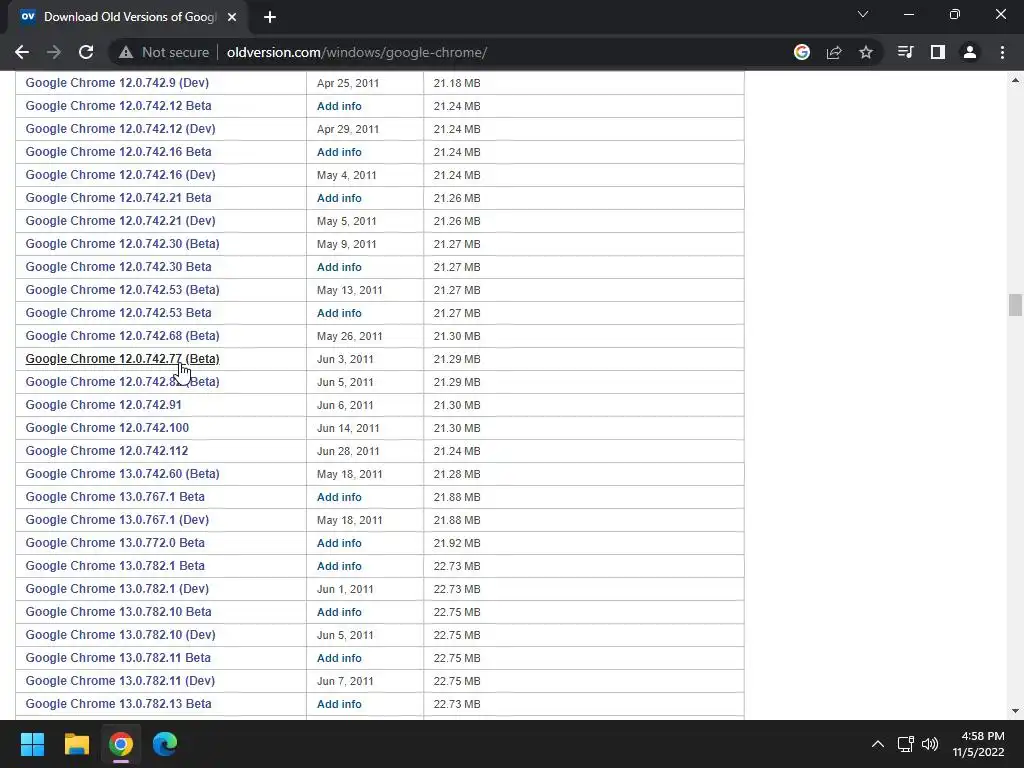
Task: Open a new tab with plus button
Action: pos(270,17)
